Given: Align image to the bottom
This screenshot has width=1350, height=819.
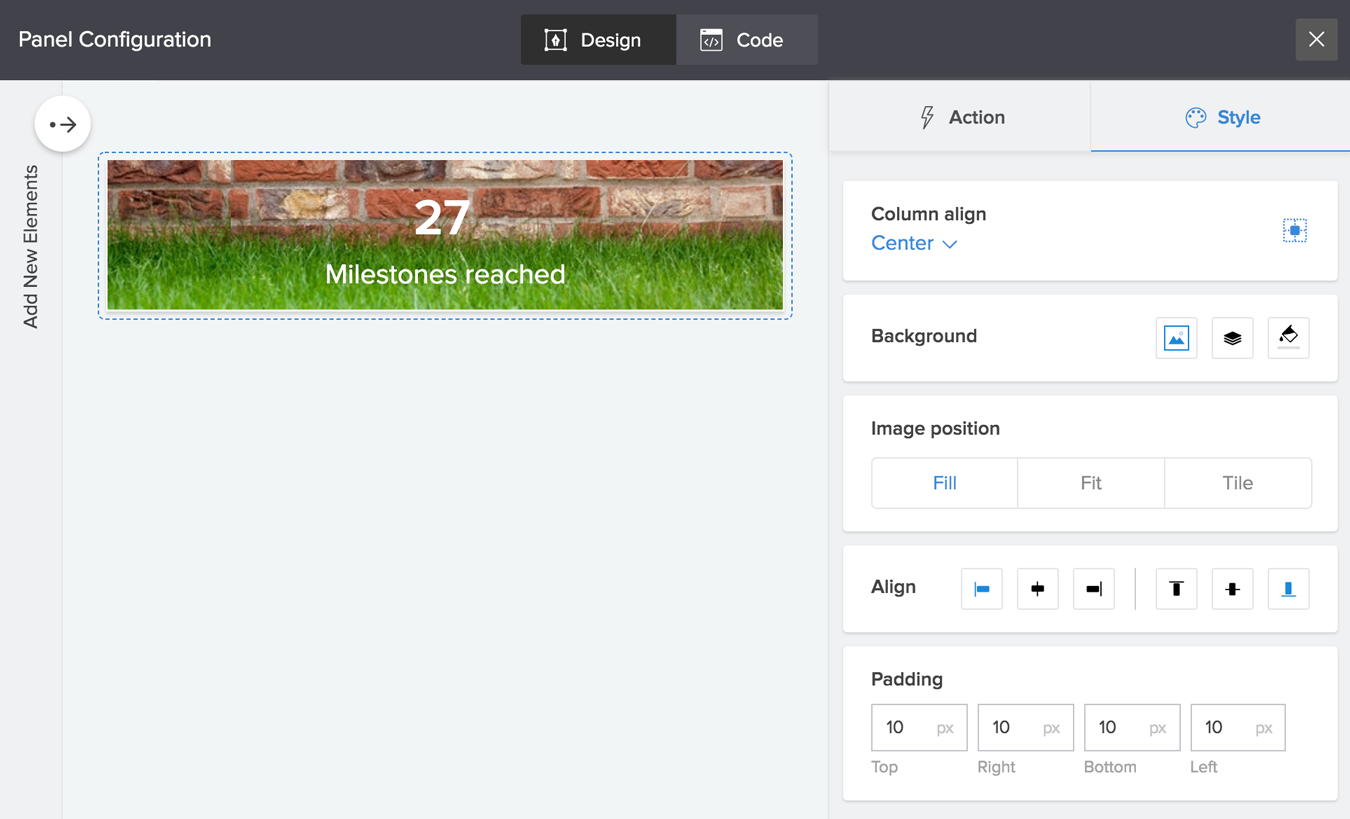Looking at the screenshot, I should (x=1288, y=589).
